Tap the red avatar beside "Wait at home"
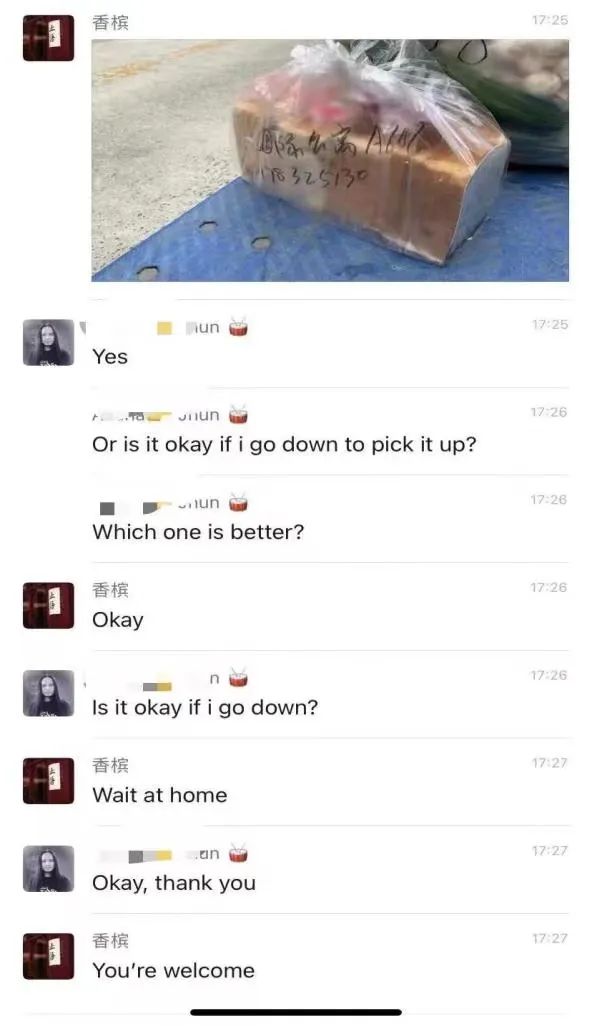The width and height of the screenshot is (592, 1026). [x=48, y=781]
